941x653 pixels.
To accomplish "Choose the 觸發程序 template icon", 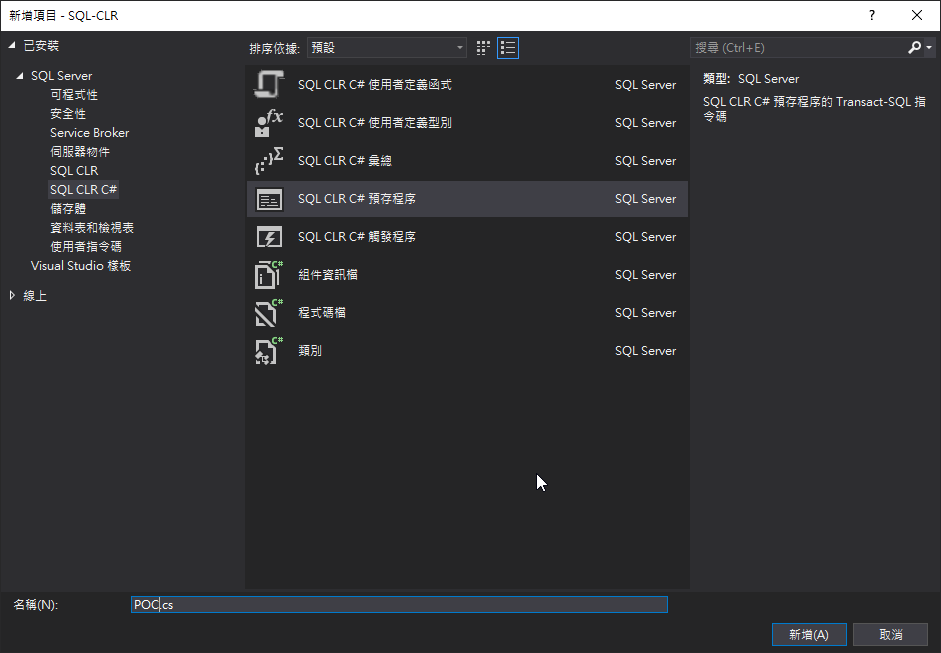I will [x=269, y=237].
